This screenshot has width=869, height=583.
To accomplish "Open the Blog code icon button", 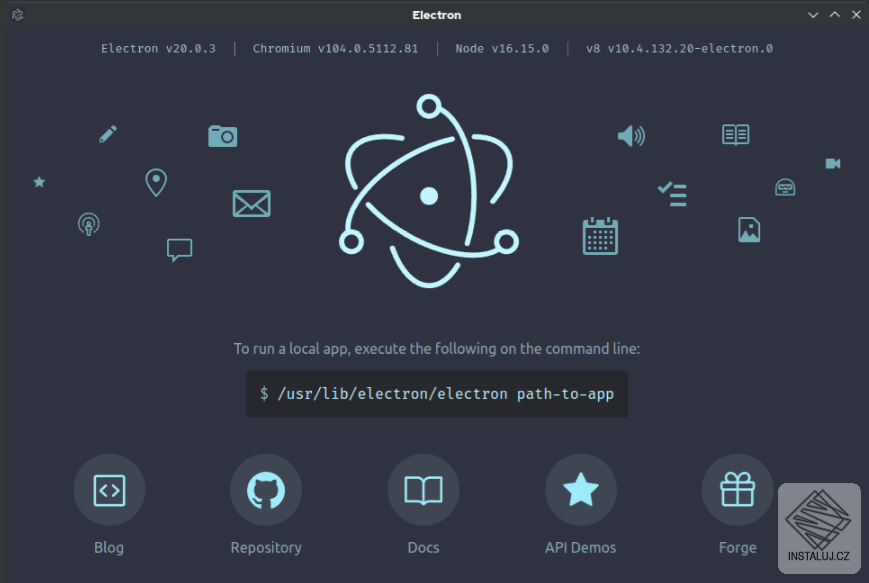I will coord(109,490).
